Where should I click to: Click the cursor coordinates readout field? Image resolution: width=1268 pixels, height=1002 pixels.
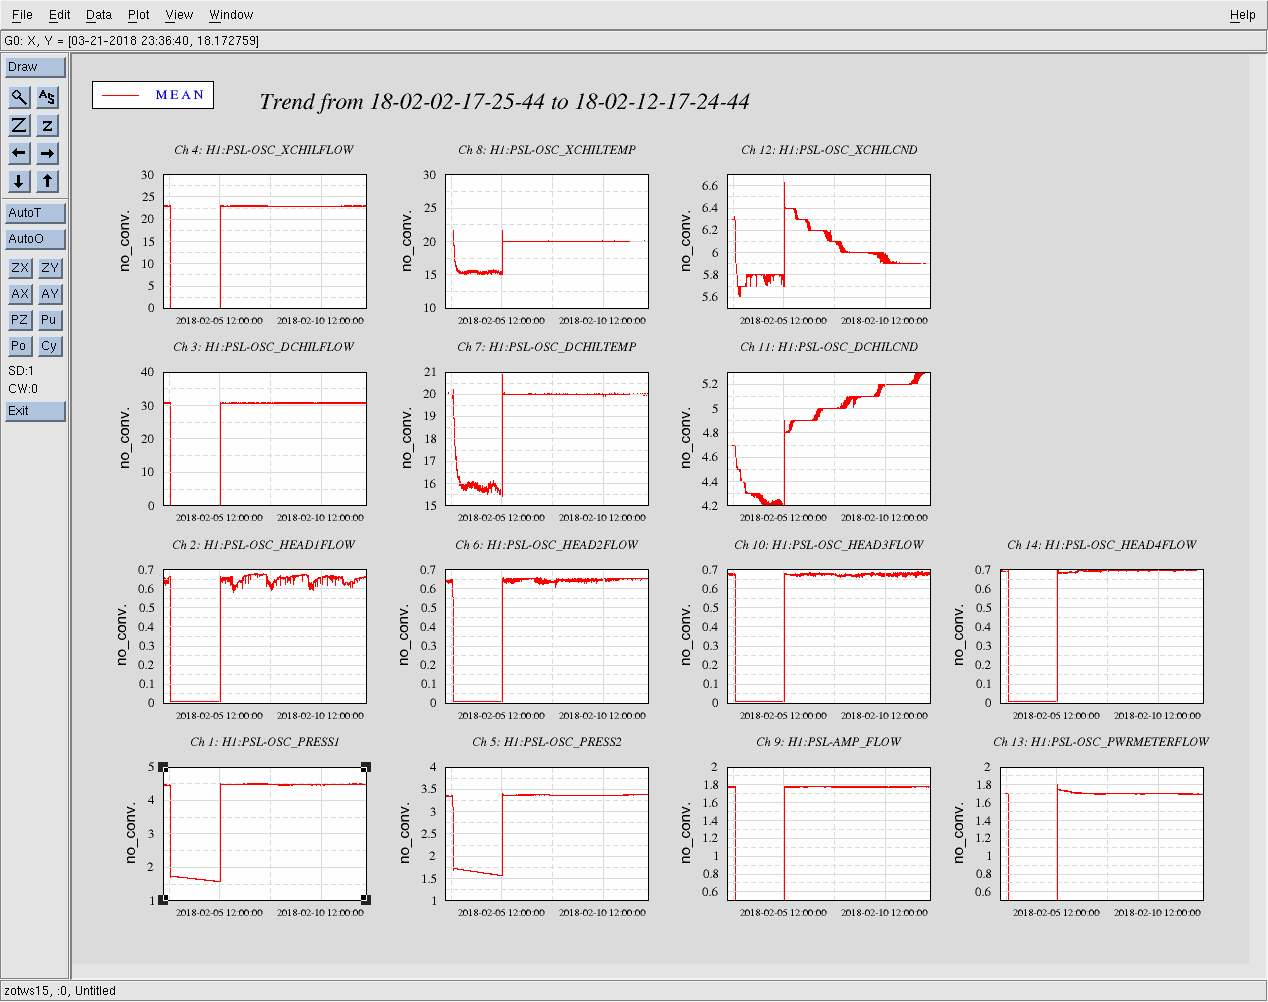pyautogui.click(x=633, y=41)
